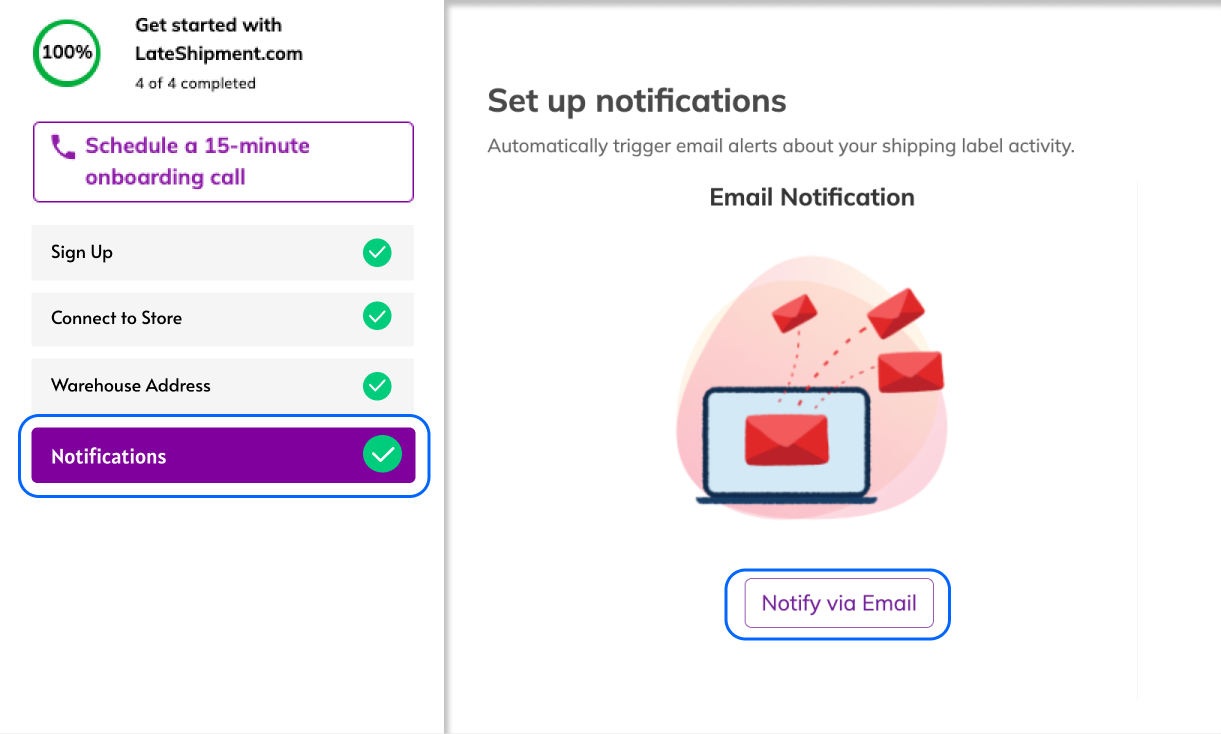Click the rightmost flying red envelope
Screen dimensions: 1221x734
[x=910, y=371]
